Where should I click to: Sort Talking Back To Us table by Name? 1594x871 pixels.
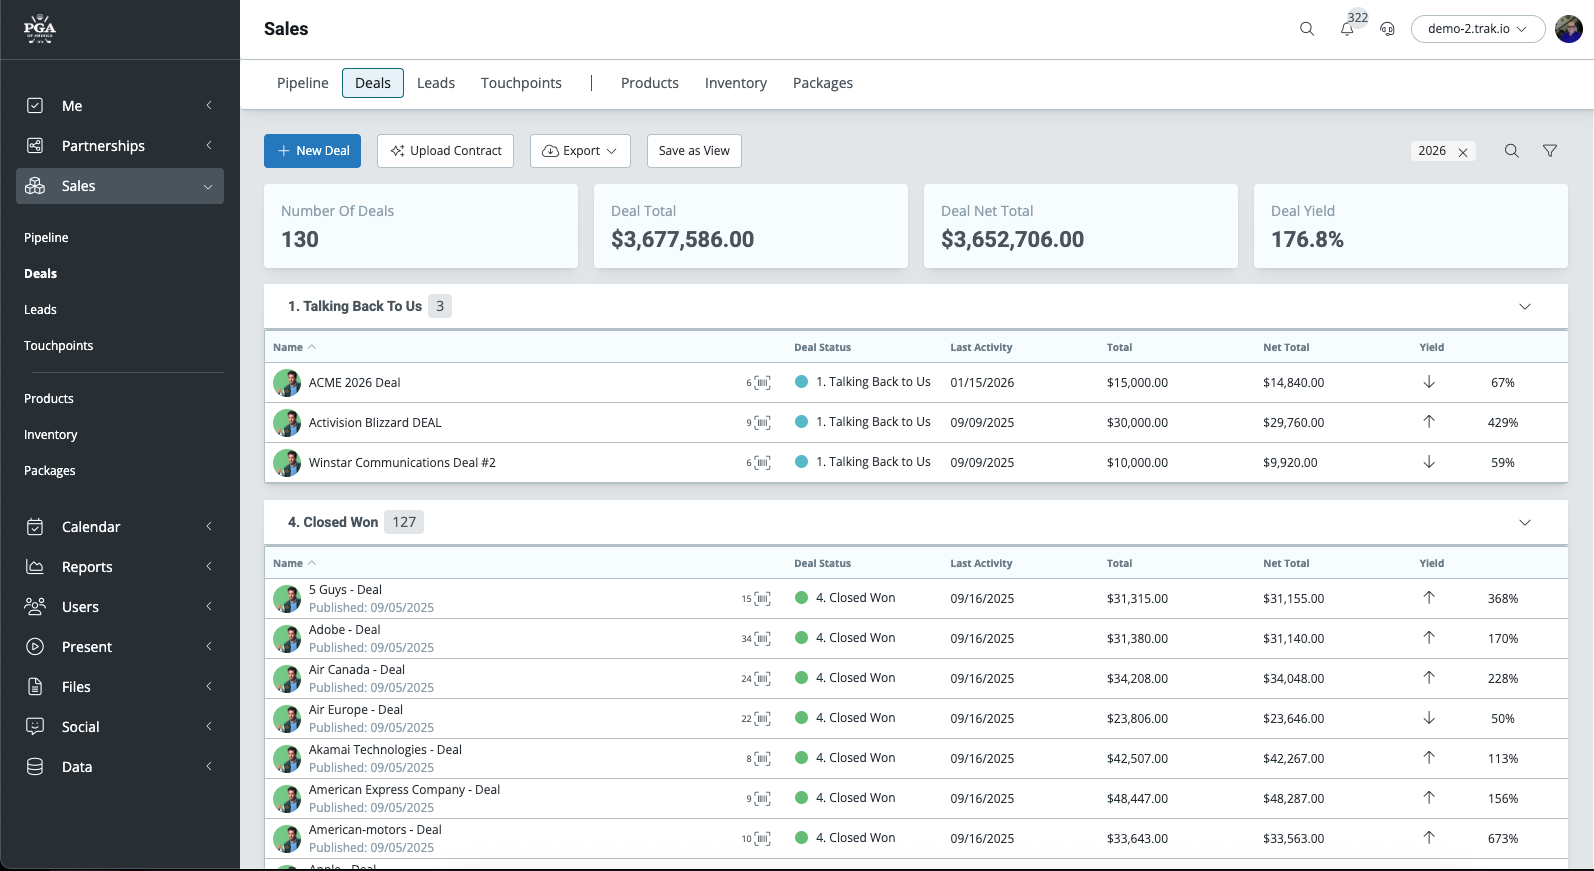[294, 347]
